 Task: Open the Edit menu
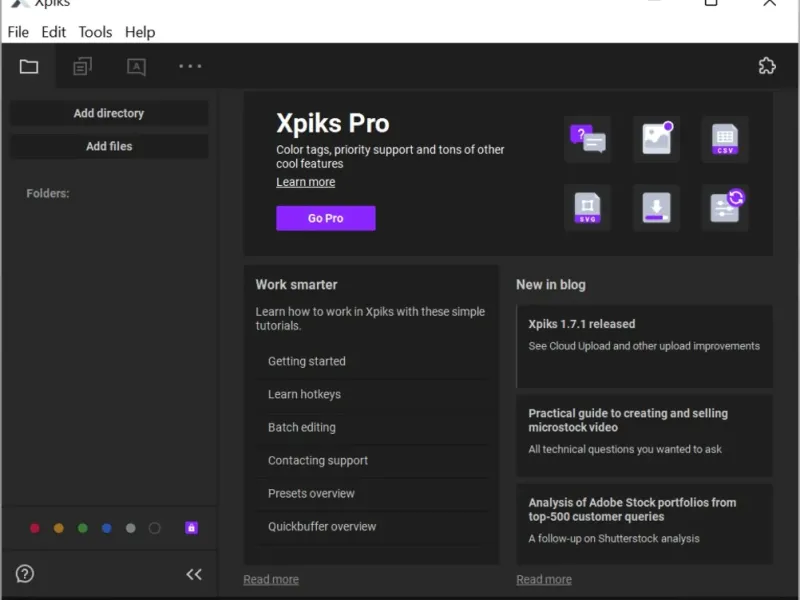(54, 32)
